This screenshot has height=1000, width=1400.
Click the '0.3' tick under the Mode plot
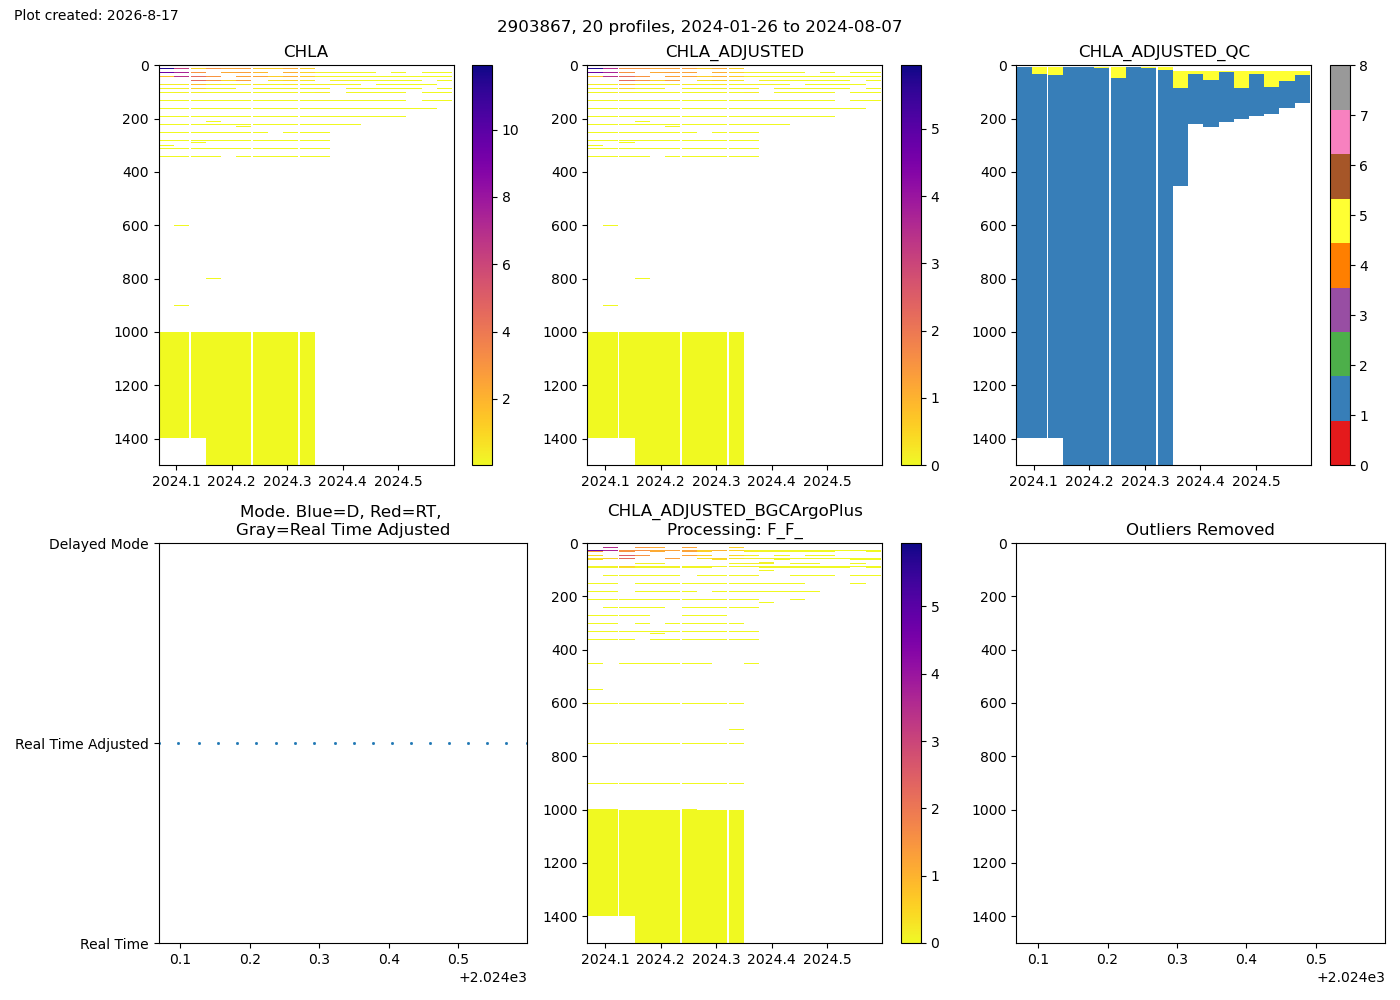click(x=319, y=959)
